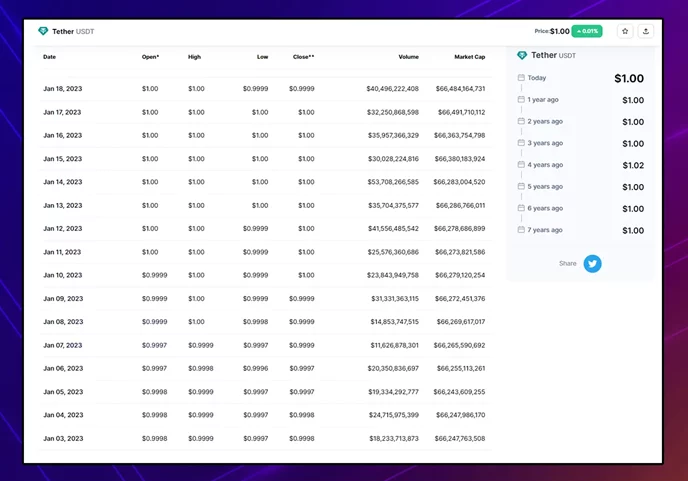Viewport: 688px width, 481px height.
Task: Click the calendar icon next to Today
Action: (521, 78)
